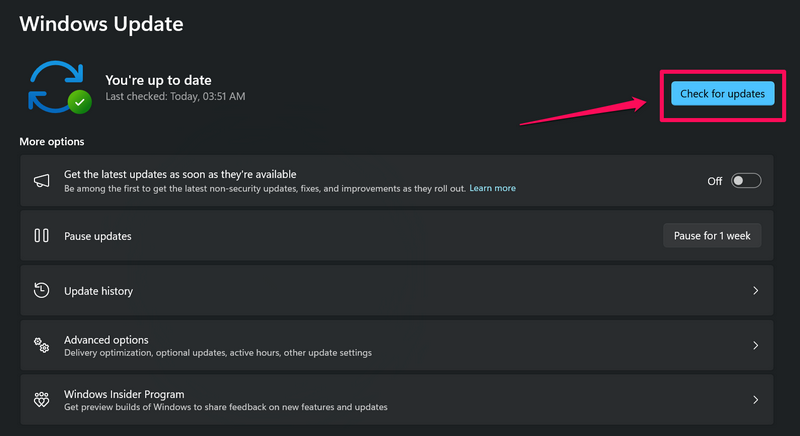Toggle get latest updates switch on
This screenshot has width=800, height=436.
click(746, 181)
